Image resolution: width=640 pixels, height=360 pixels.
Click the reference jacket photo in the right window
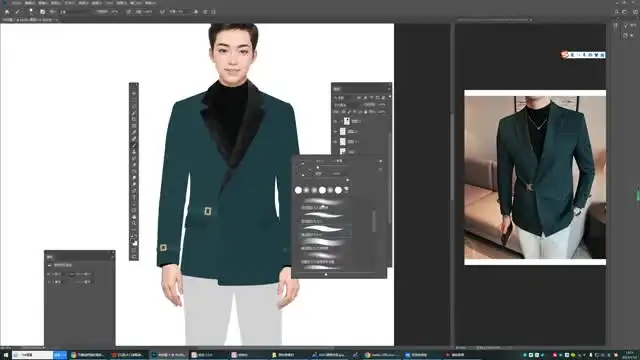pyautogui.click(x=535, y=177)
